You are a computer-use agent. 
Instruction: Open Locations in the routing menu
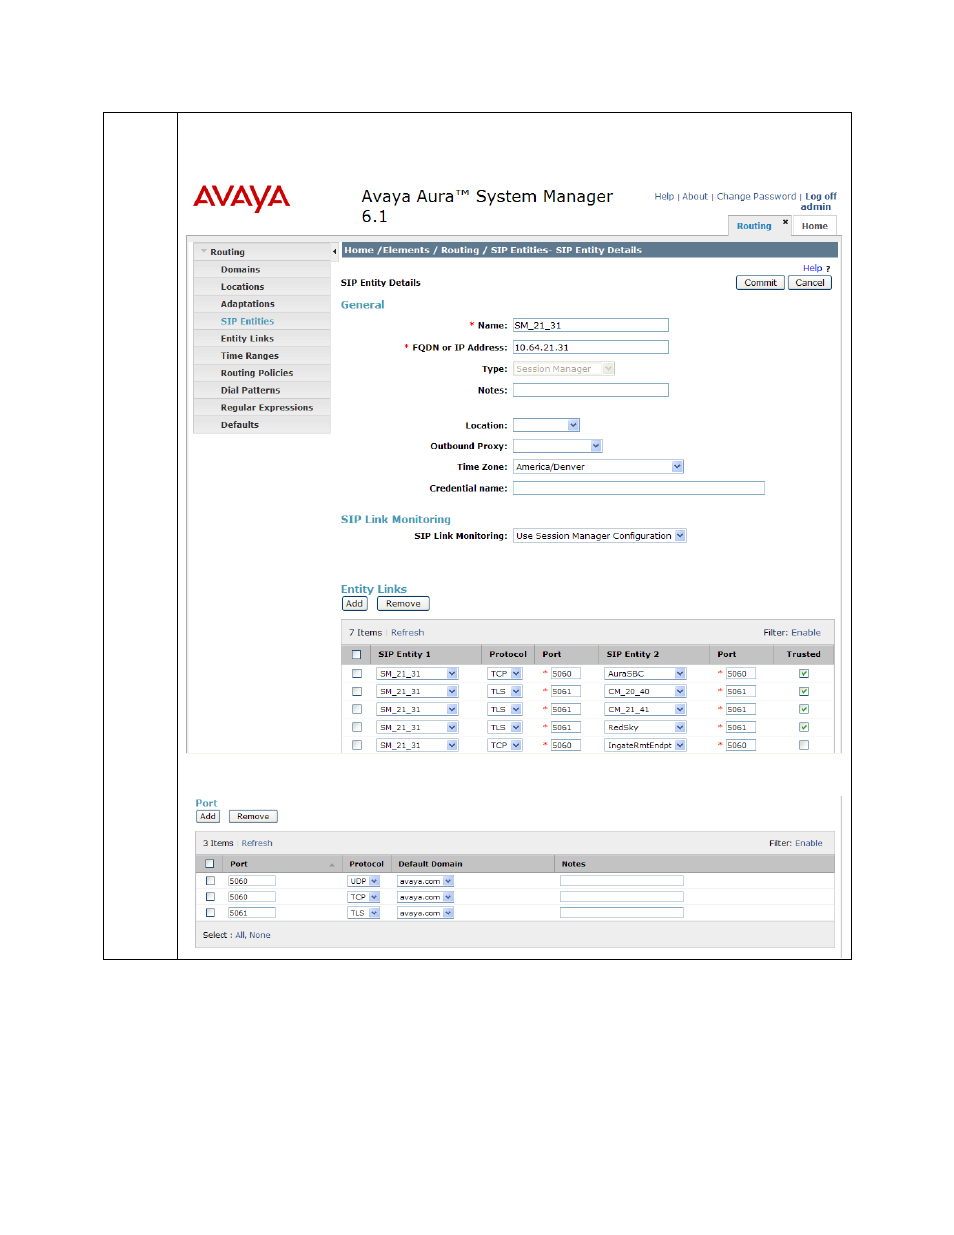242,287
